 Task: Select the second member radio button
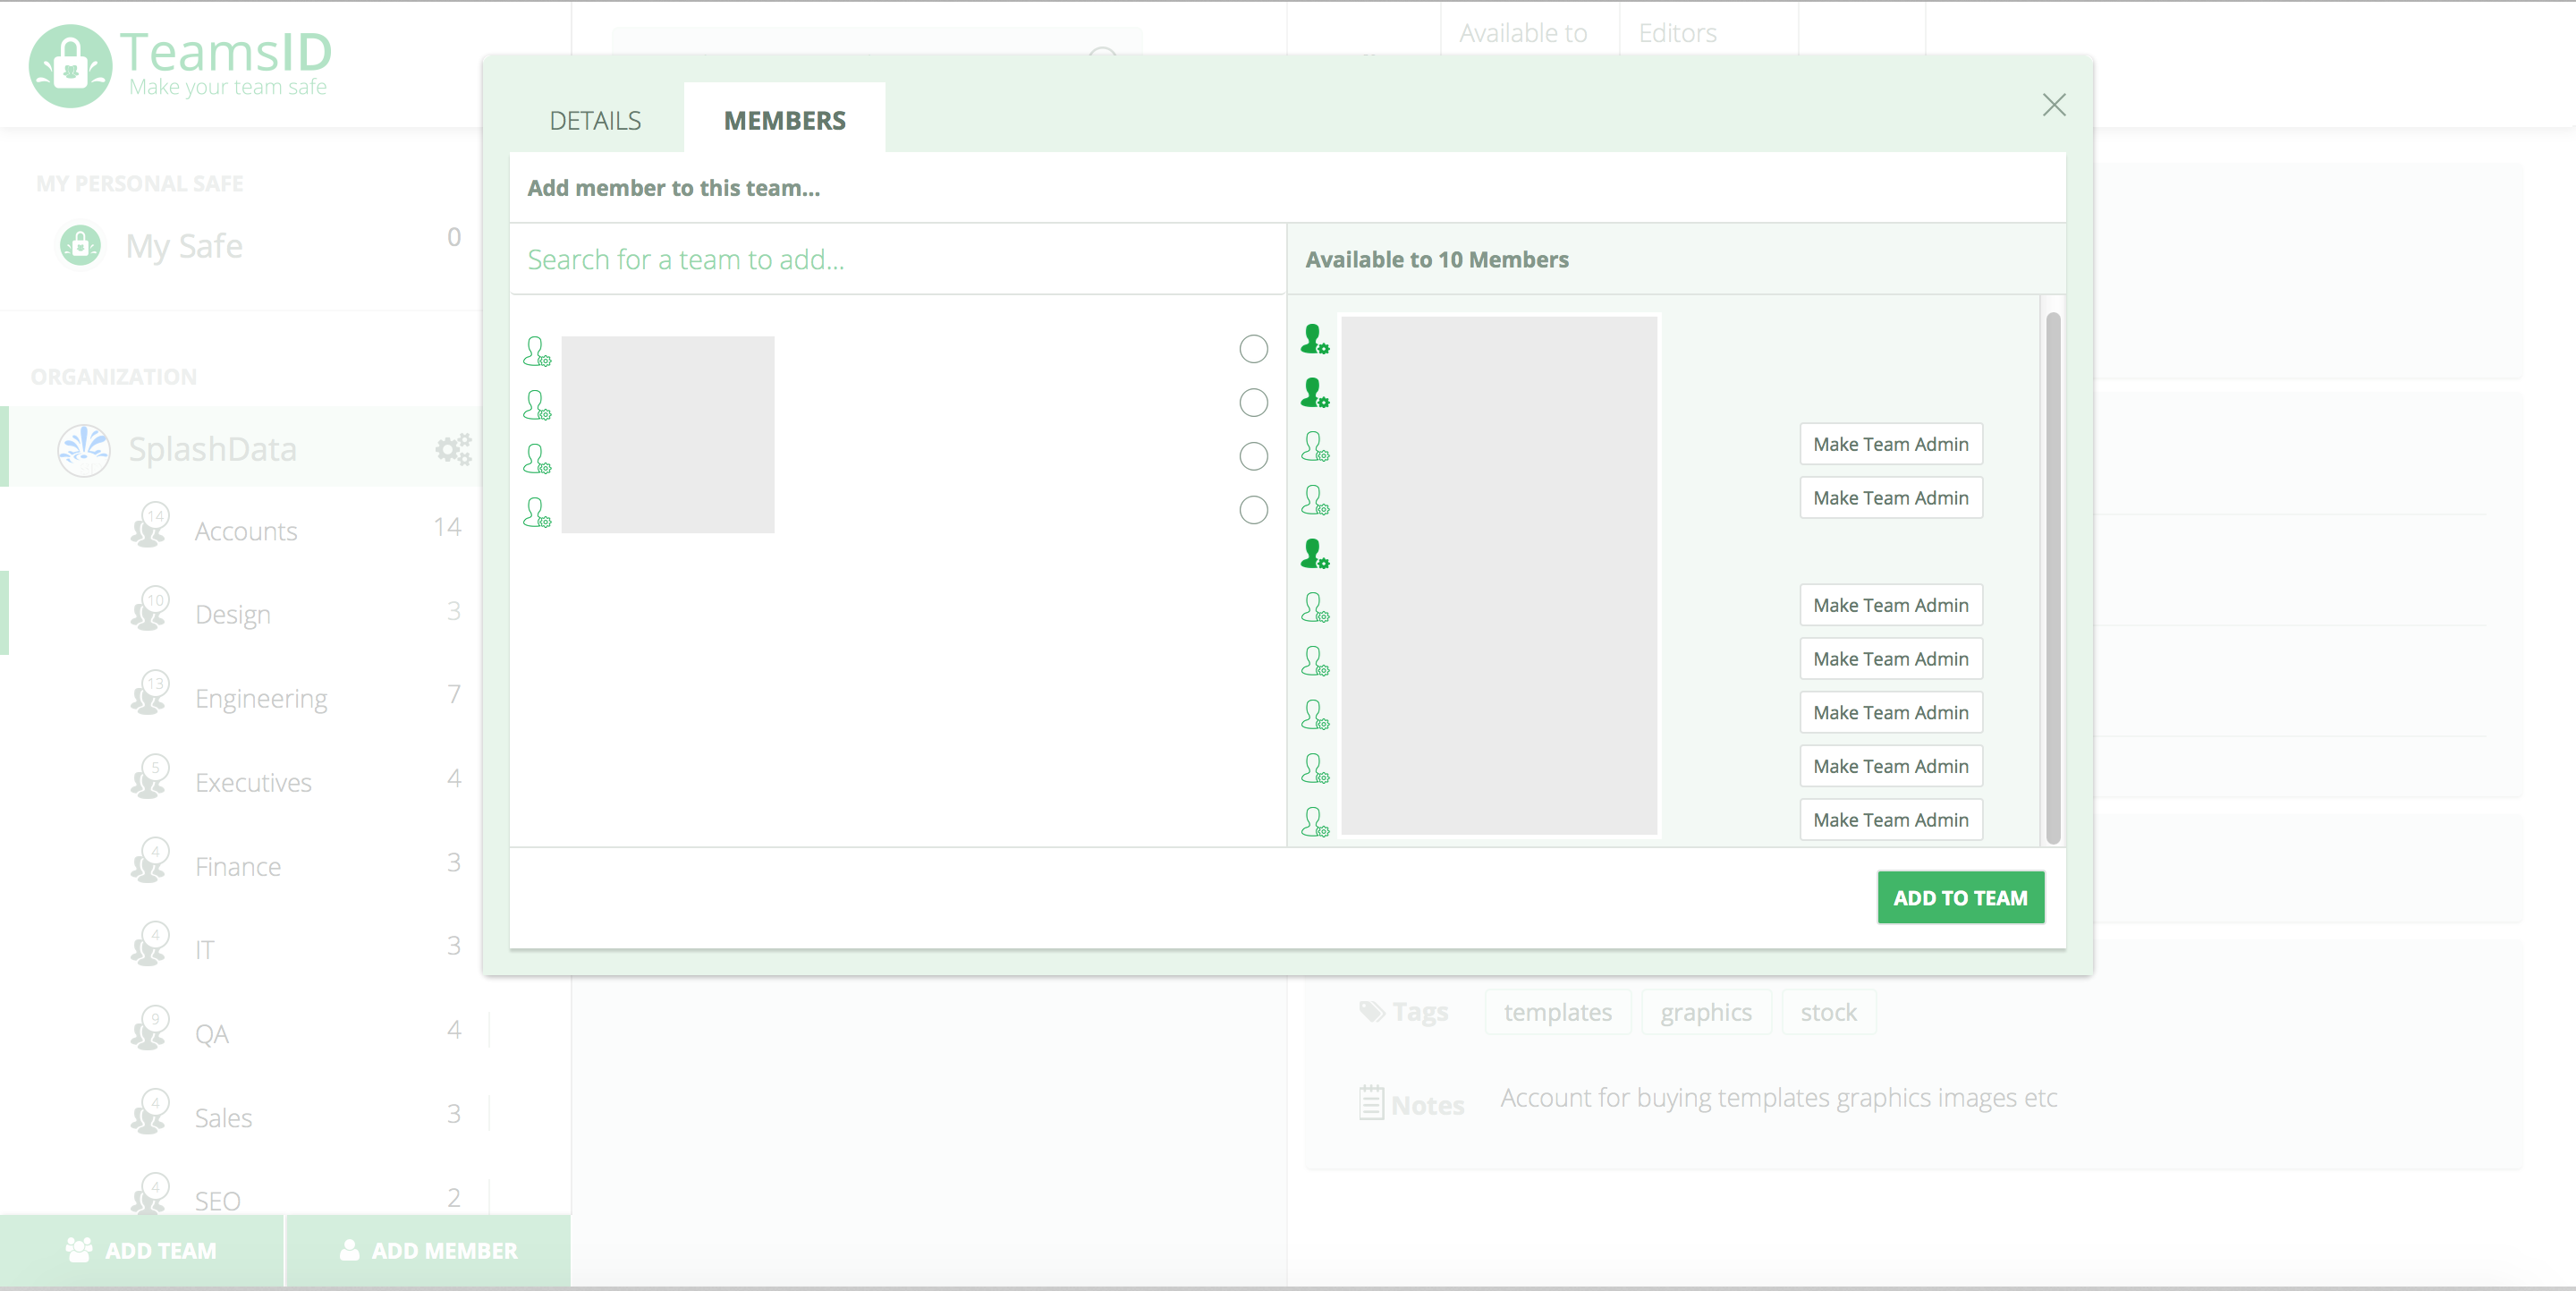pyautogui.click(x=1253, y=403)
